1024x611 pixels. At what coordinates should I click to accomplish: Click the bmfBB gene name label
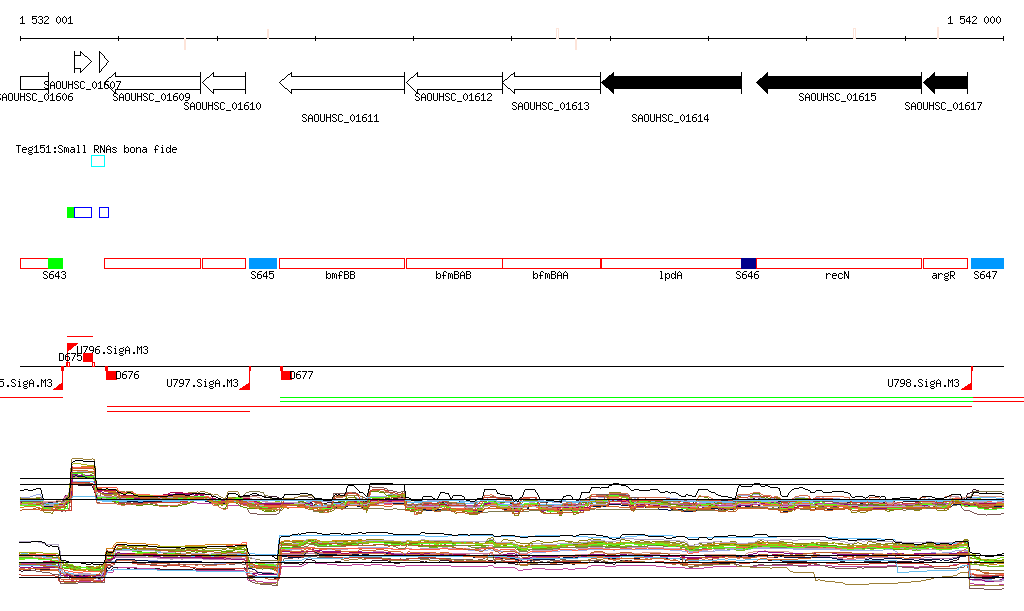click(340, 275)
